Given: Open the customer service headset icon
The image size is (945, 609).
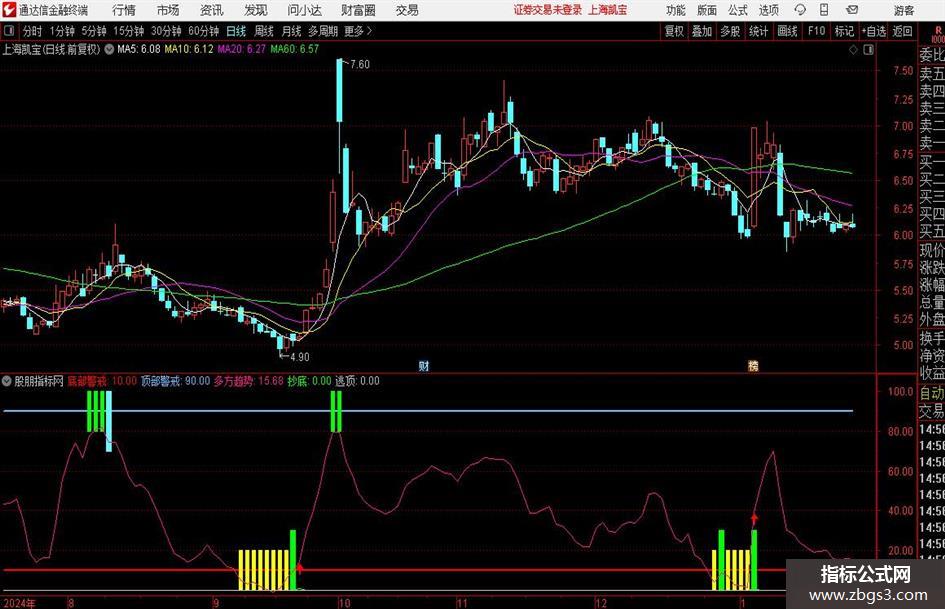Looking at the screenshot, I should [800, 10].
